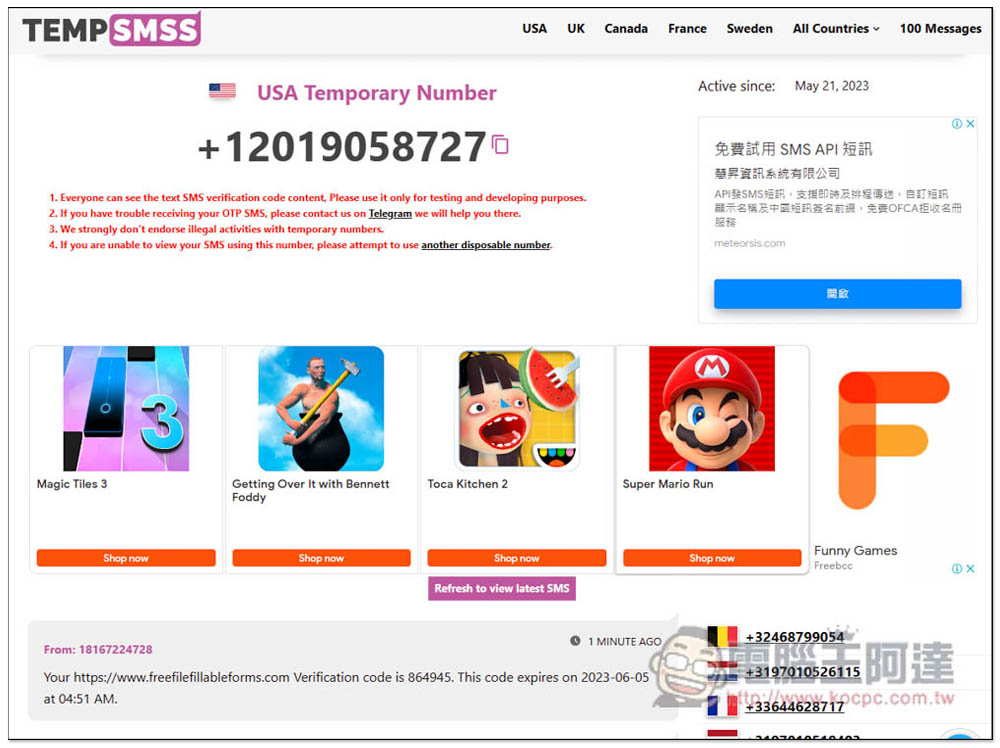The width and height of the screenshot is (1000, 748).
Task: Refresh to view latest SMS
Action: 502,588
